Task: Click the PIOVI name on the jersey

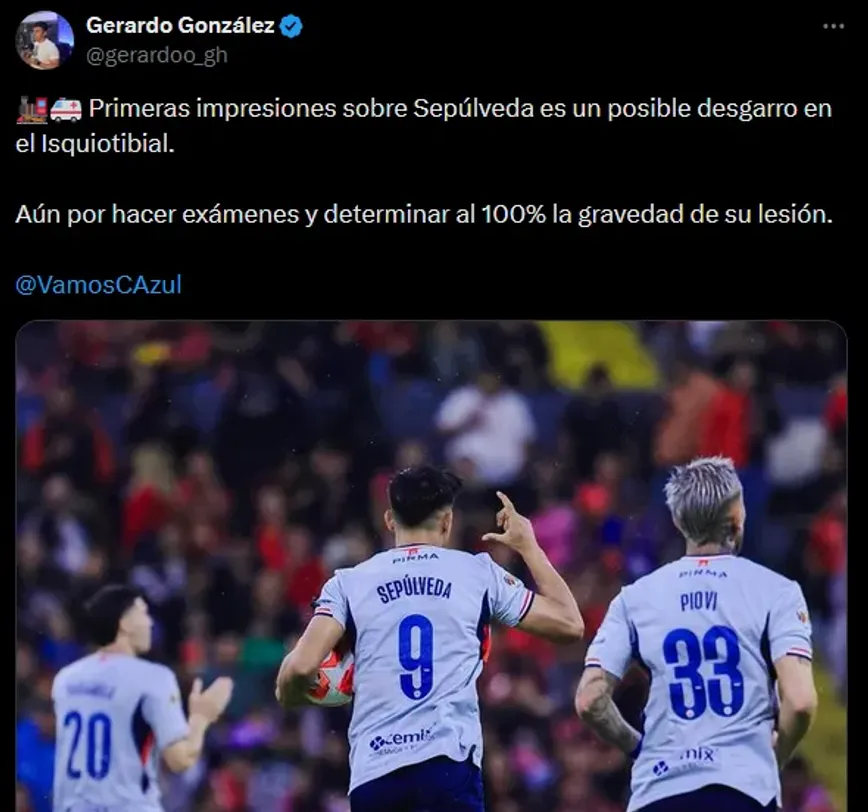Action: 699,601
